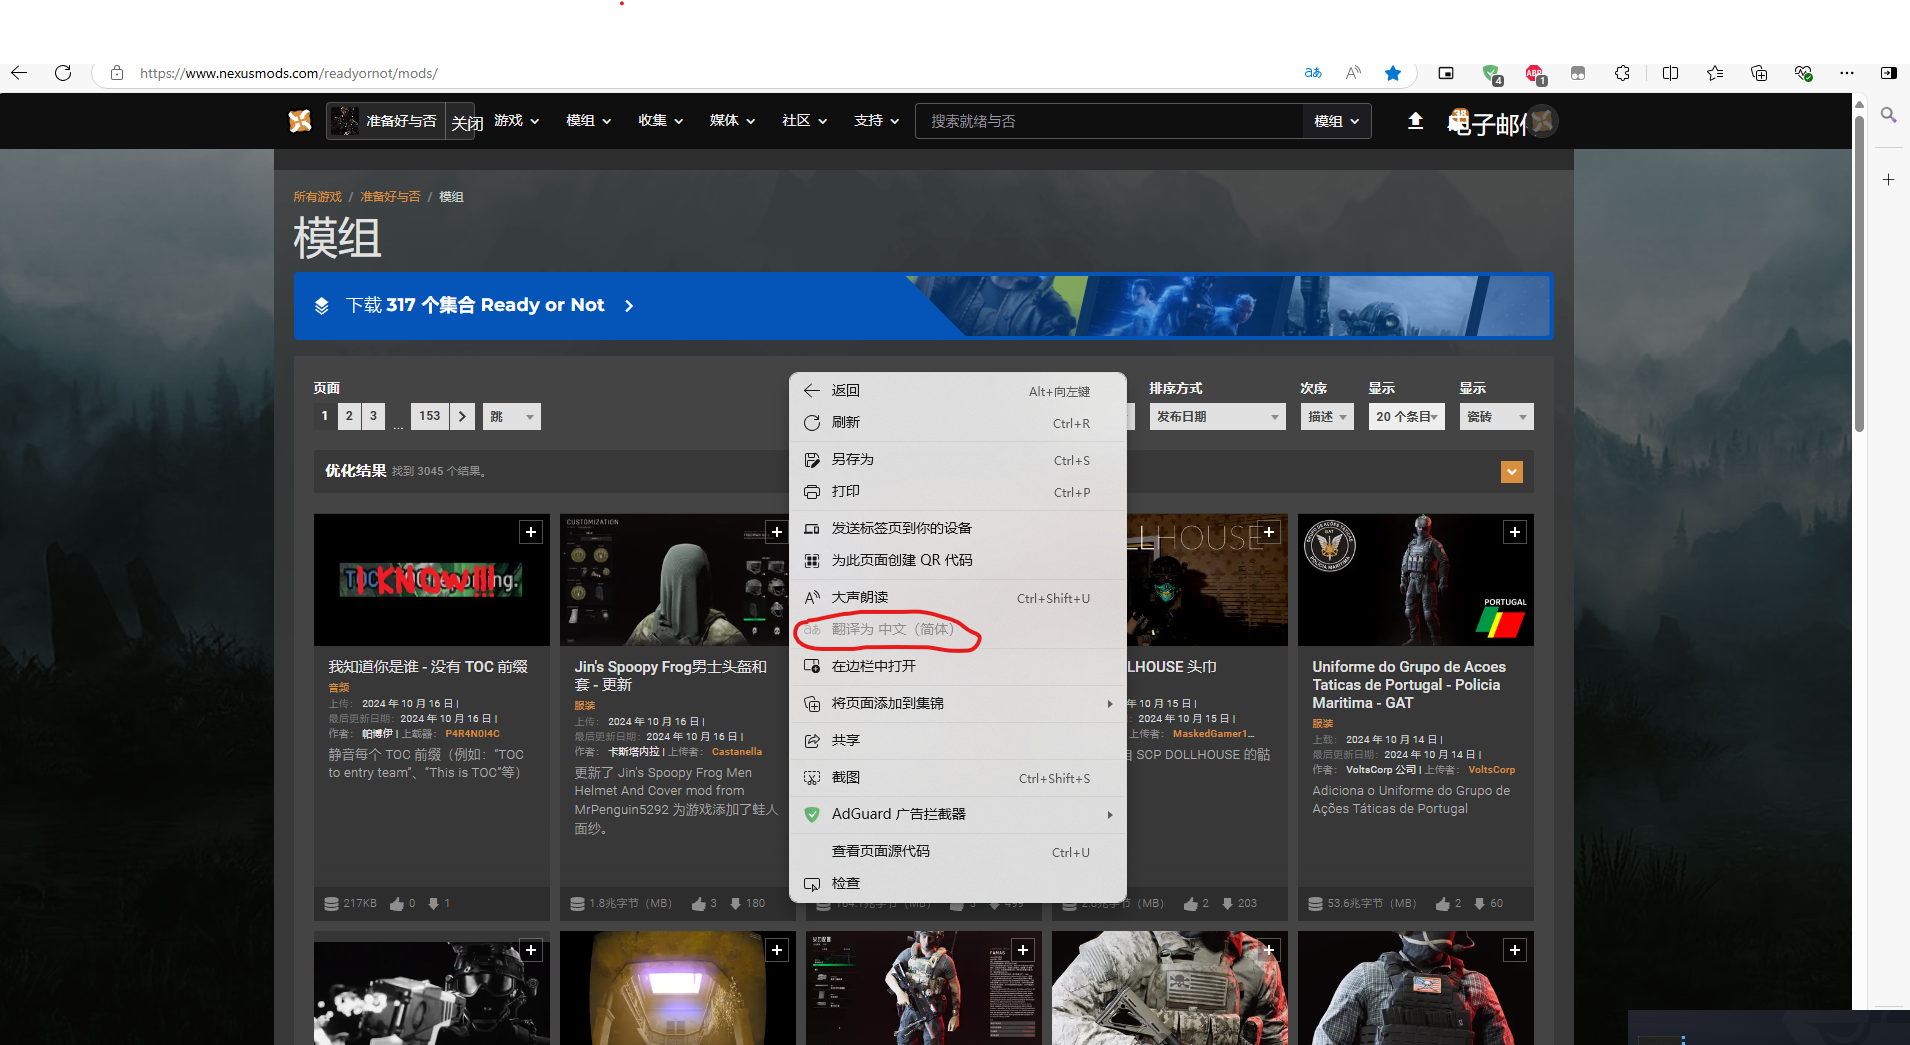Open the Uniforme do Grupo de Acoes Taticas mod title

pos(1409,685)
